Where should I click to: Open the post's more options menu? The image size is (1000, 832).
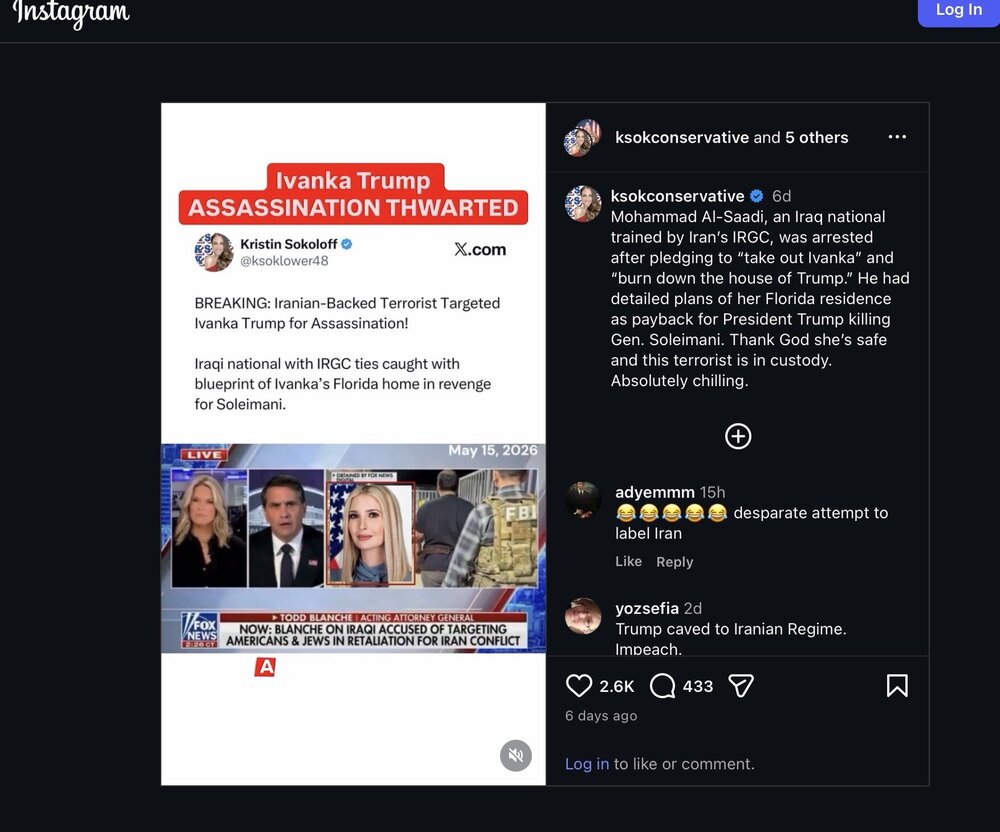click(x=897, y=137)
